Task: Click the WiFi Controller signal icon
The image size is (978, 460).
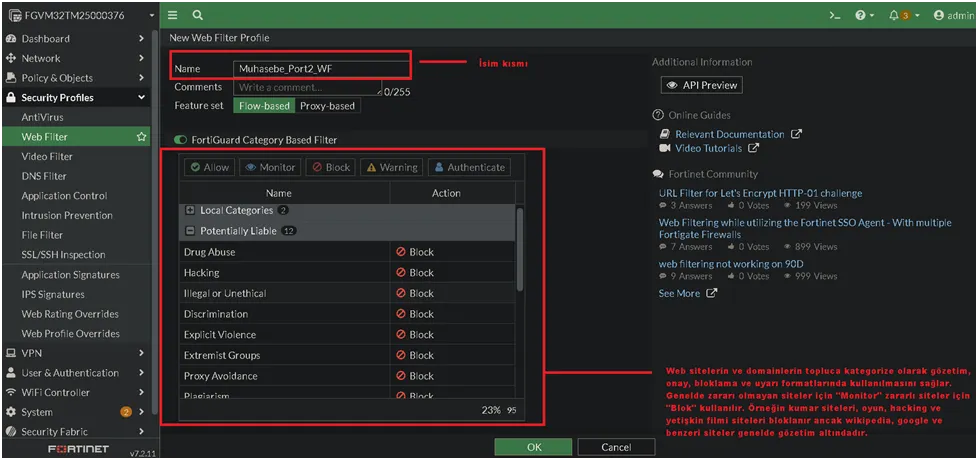Action: pos(11,393)
